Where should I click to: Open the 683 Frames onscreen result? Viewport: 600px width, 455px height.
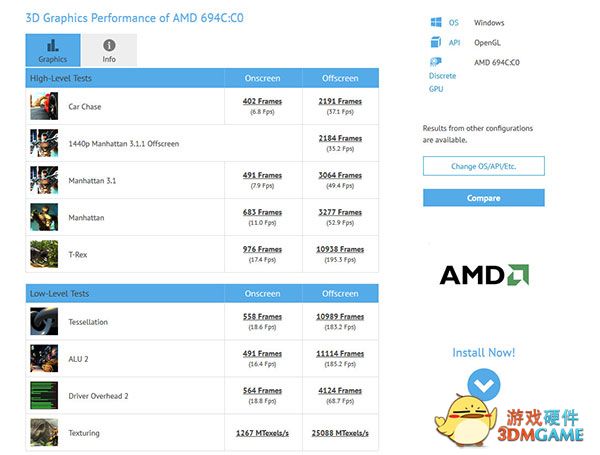pos(262,212)
